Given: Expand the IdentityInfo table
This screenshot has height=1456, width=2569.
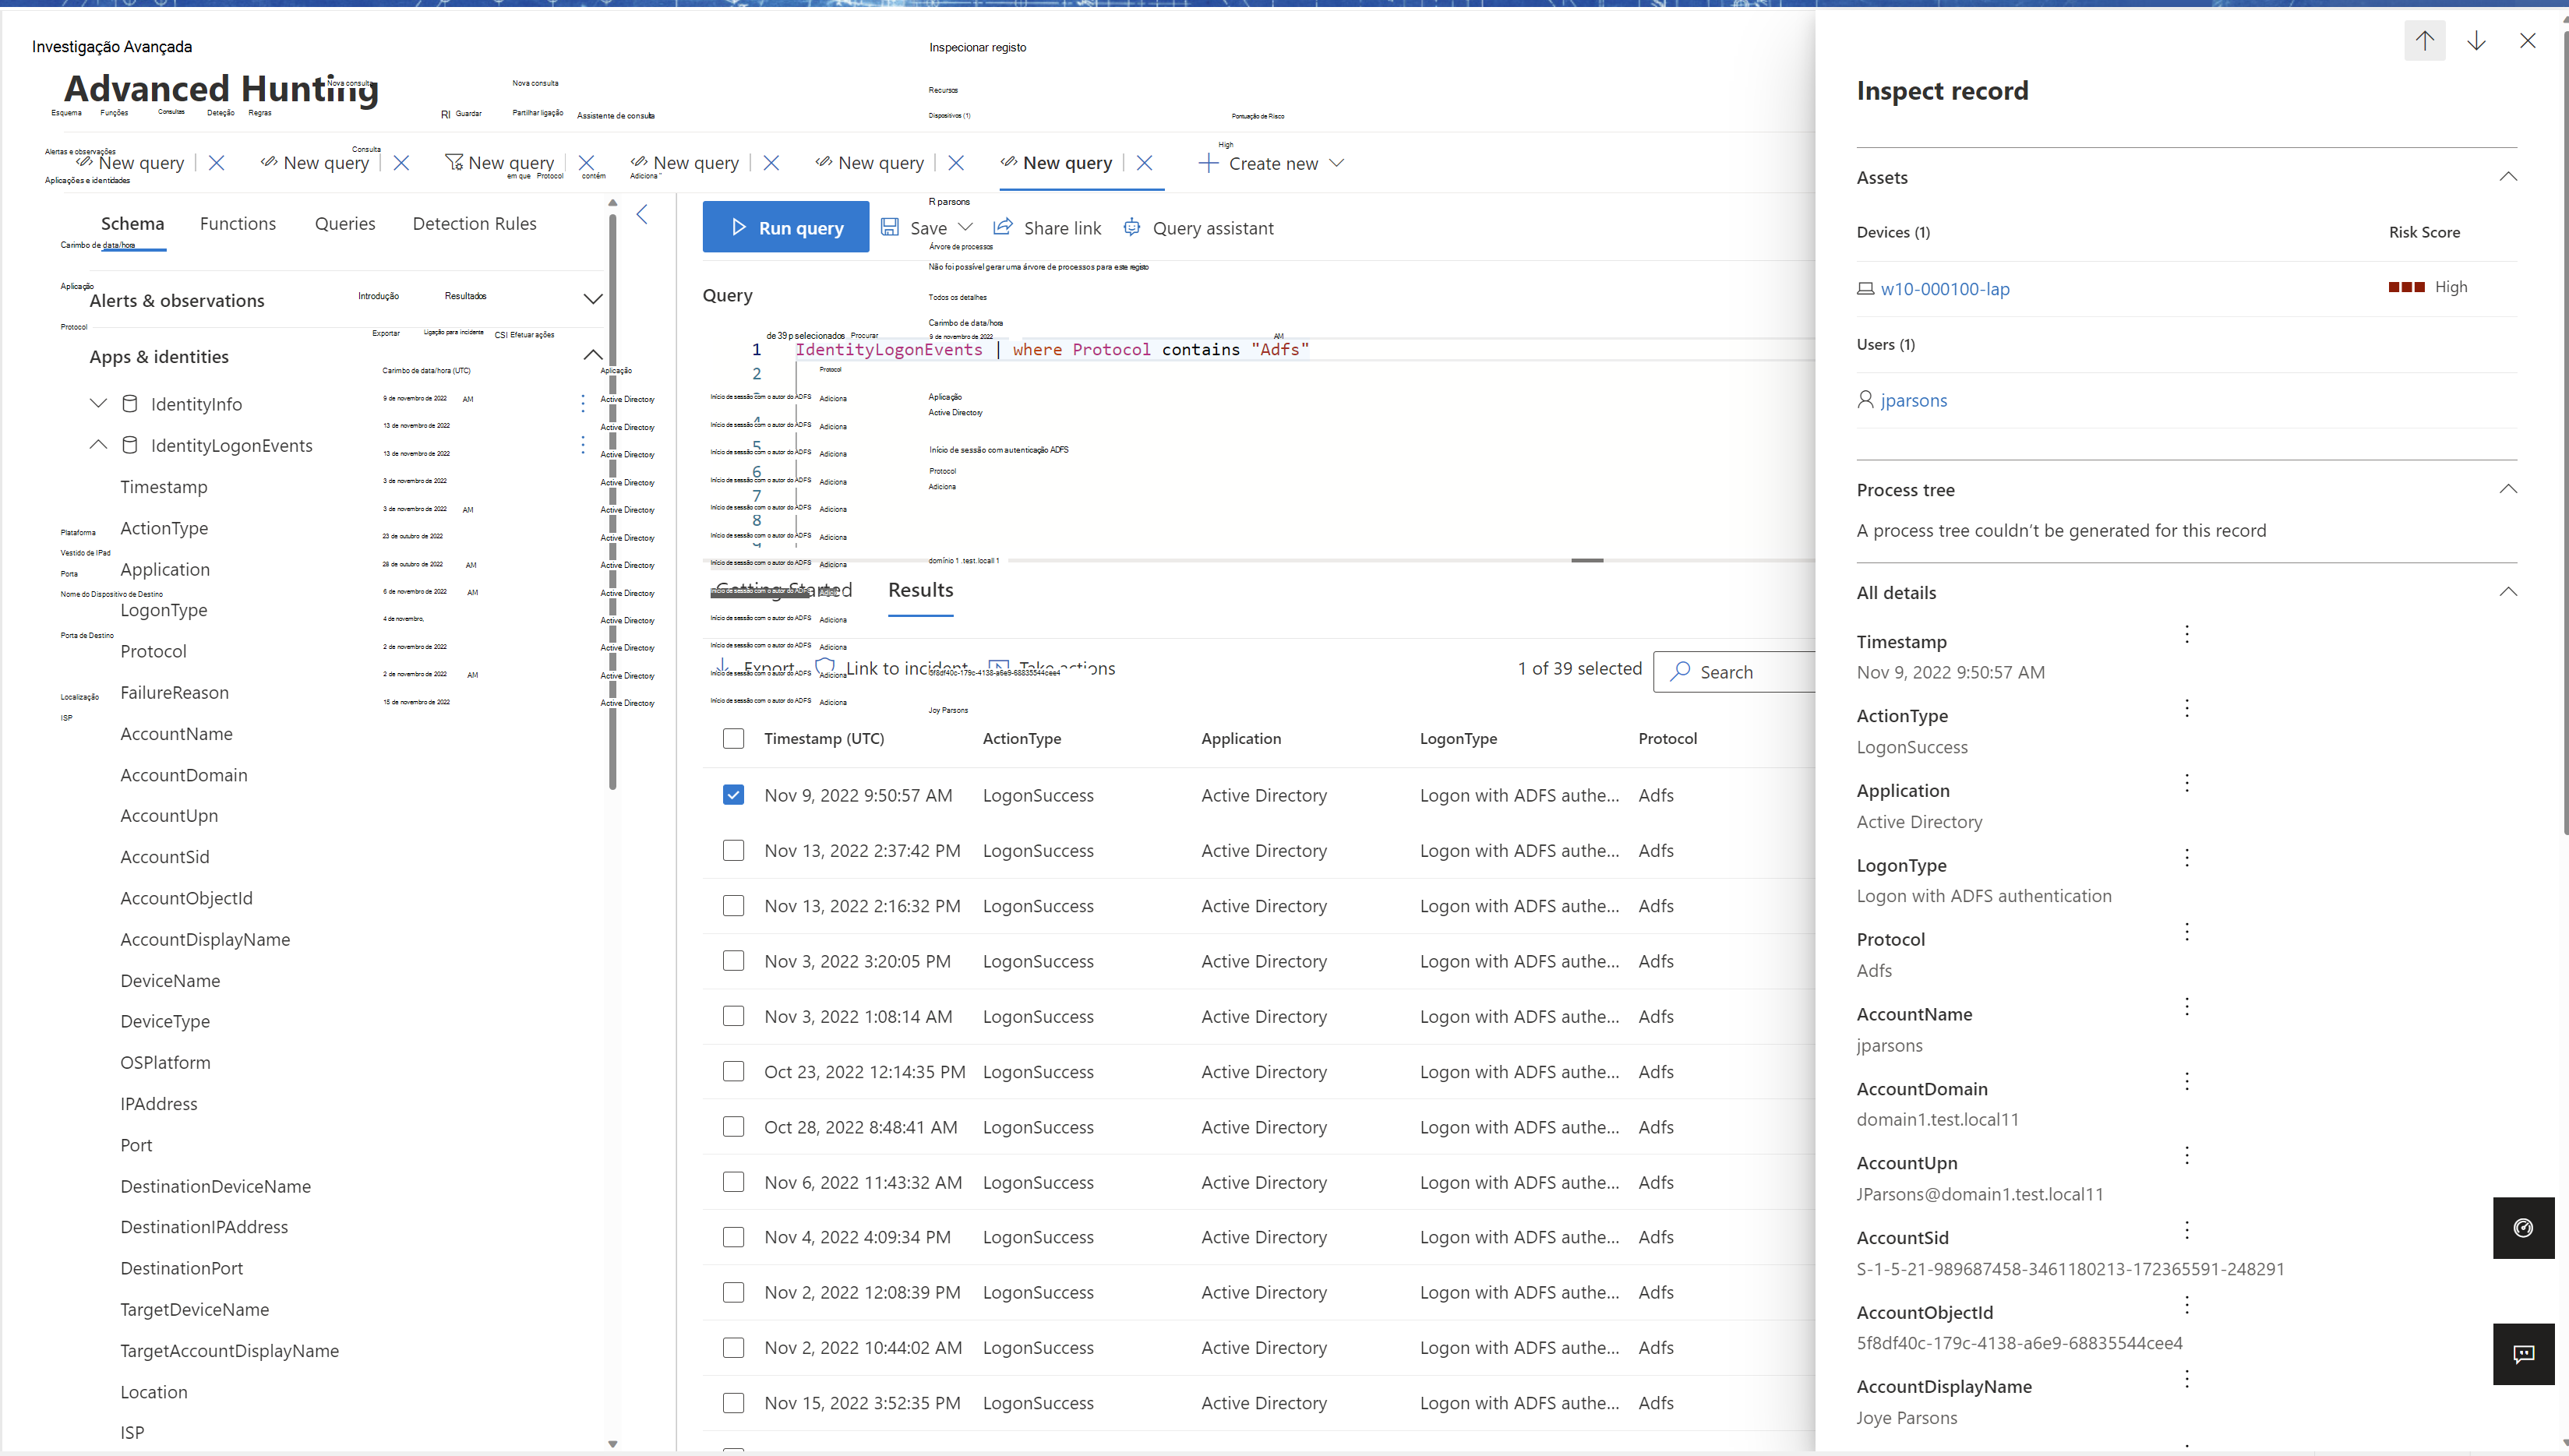Looking at the screenshot, I should 98,403.
